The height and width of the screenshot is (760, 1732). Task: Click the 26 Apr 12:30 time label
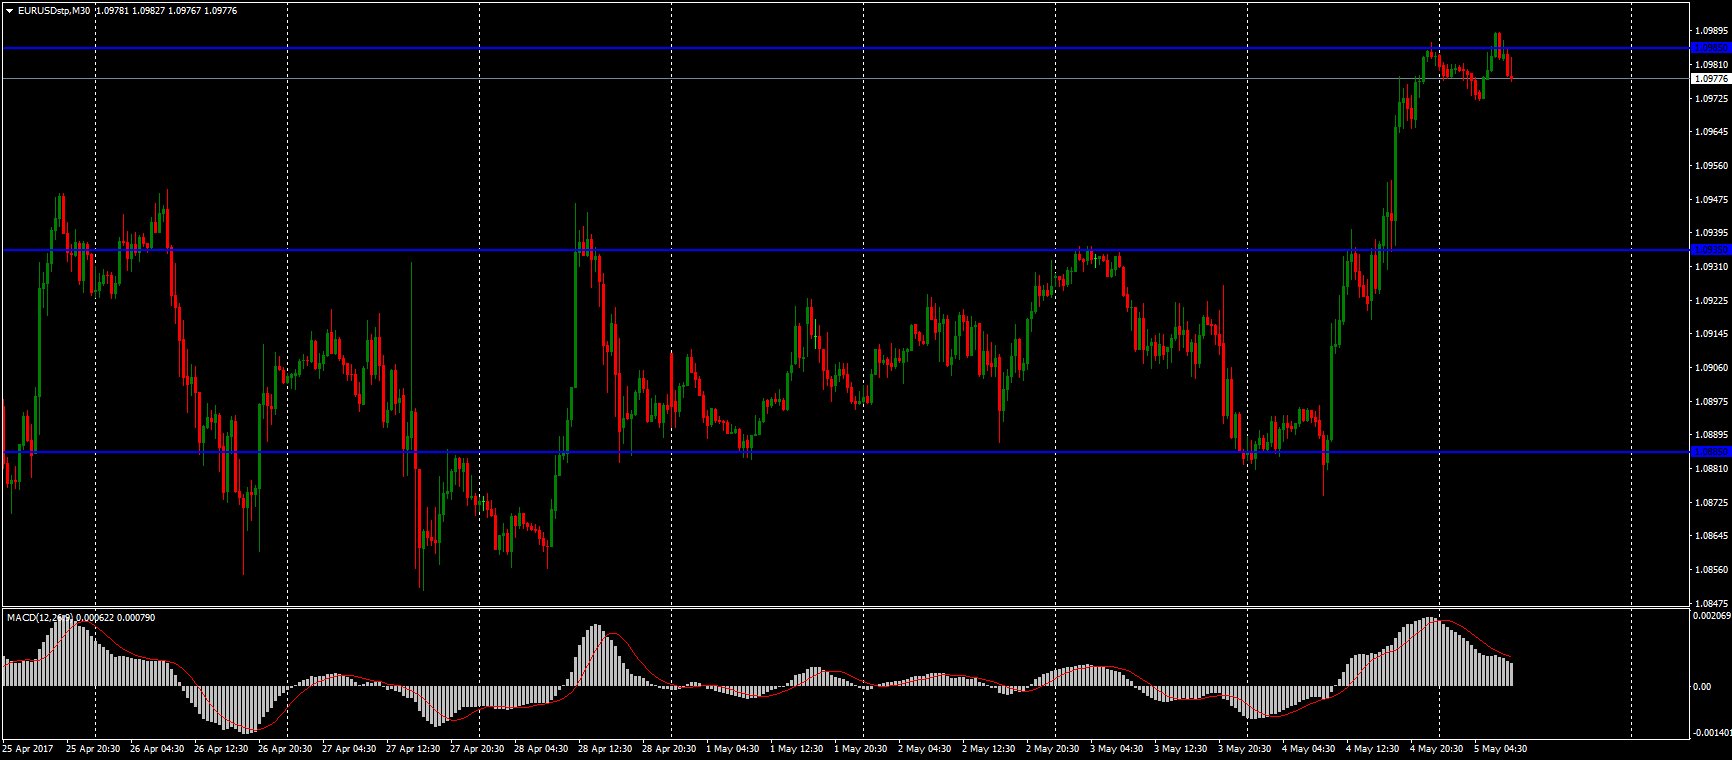click(221, 748)
